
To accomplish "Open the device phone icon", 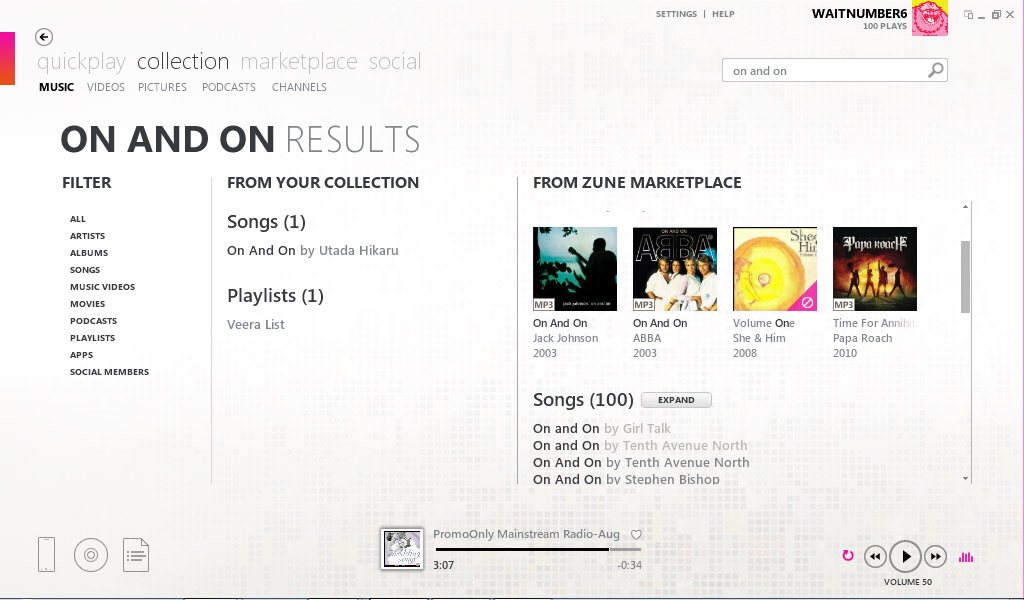I will [x=46, y=554].
